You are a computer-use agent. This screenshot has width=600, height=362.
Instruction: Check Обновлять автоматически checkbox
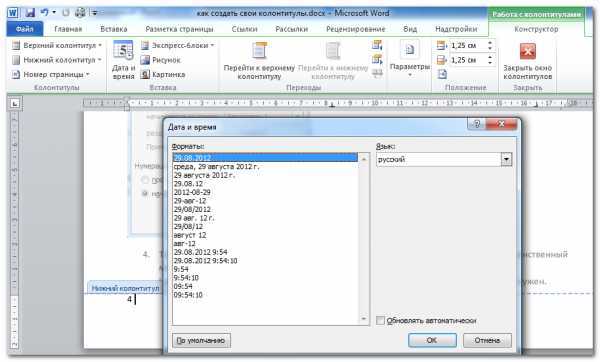(x=380, y=321)
